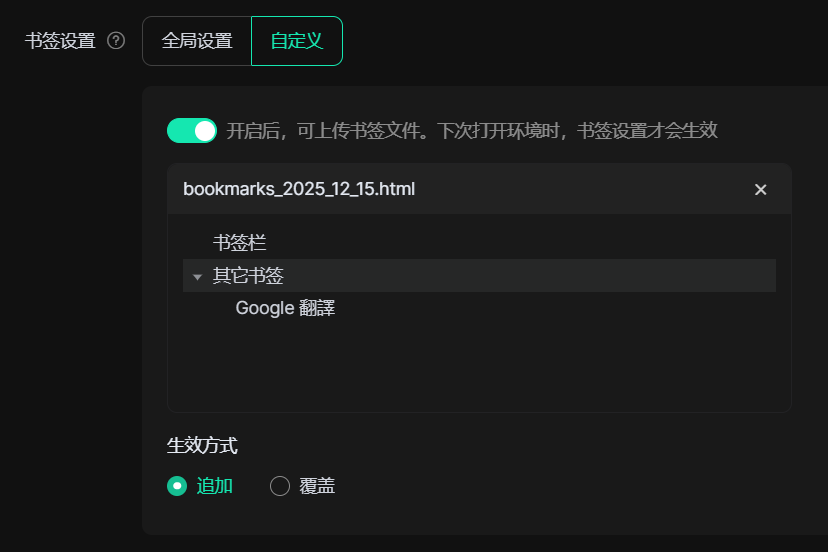Disable the bookmark upload toggle switch
828x552 pixels.
point(192,130)
